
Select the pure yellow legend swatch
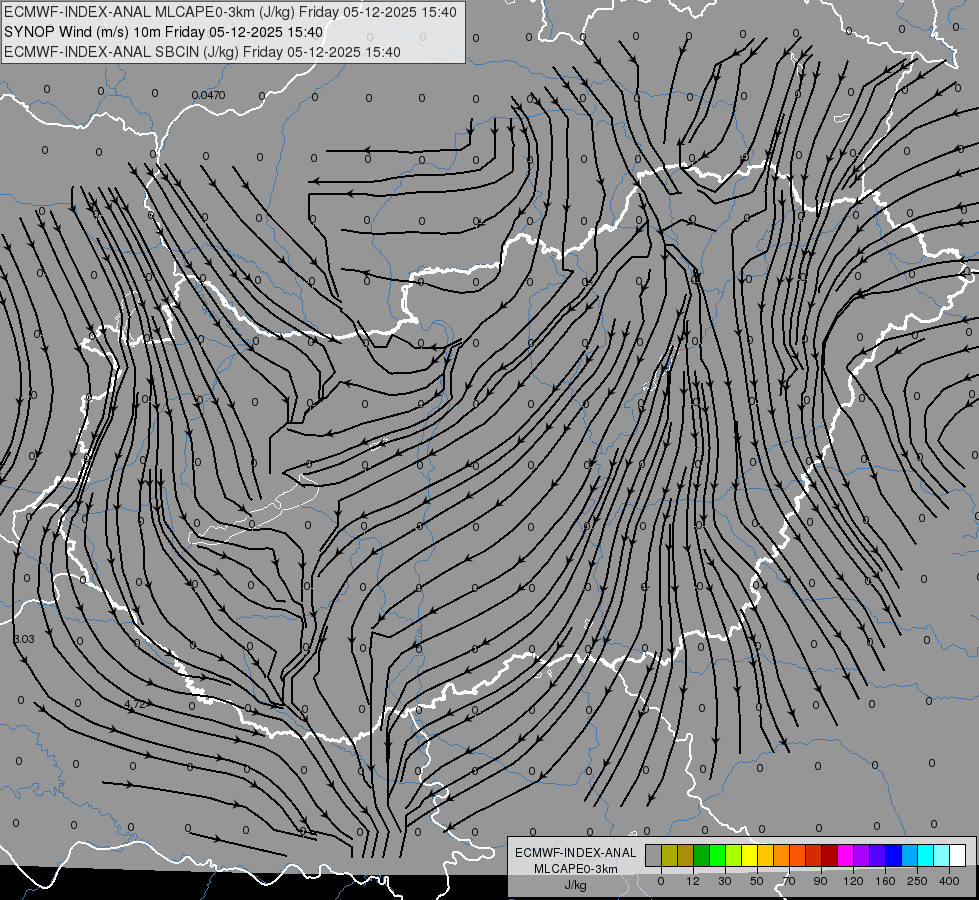click(750, 855)
